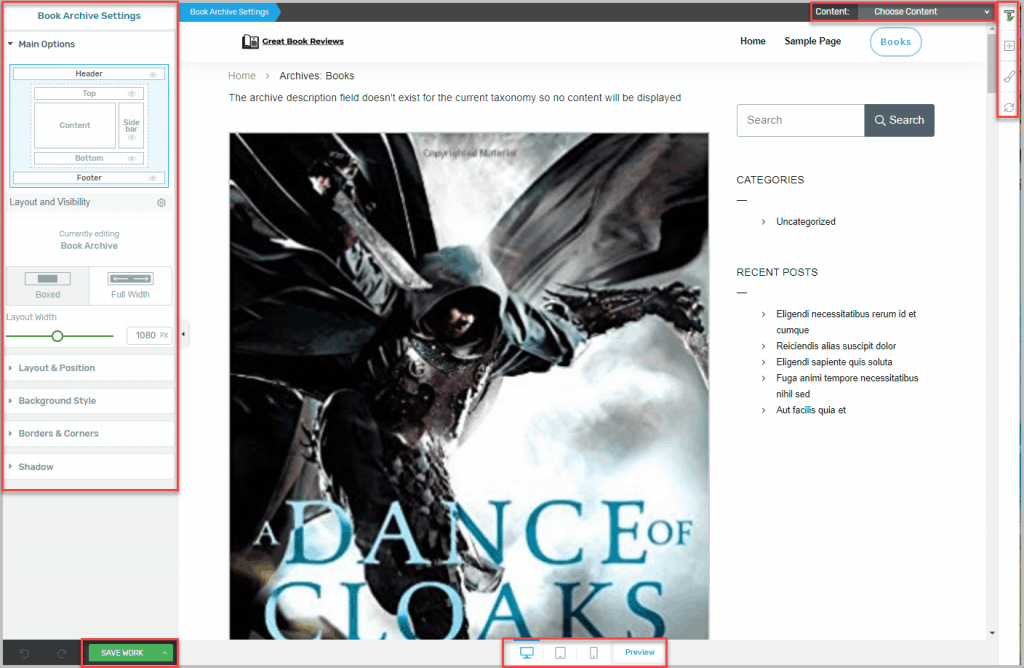Expand the Borders & Corners section
Image resolution: width=1024 pixels, height=668 pixels.
point(58,434)
